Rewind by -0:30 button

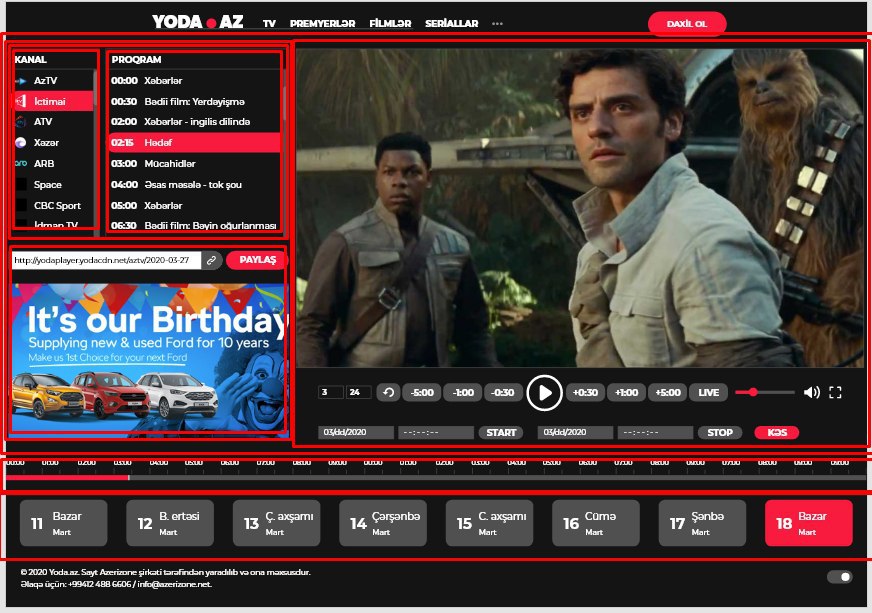tap(503, 393)
